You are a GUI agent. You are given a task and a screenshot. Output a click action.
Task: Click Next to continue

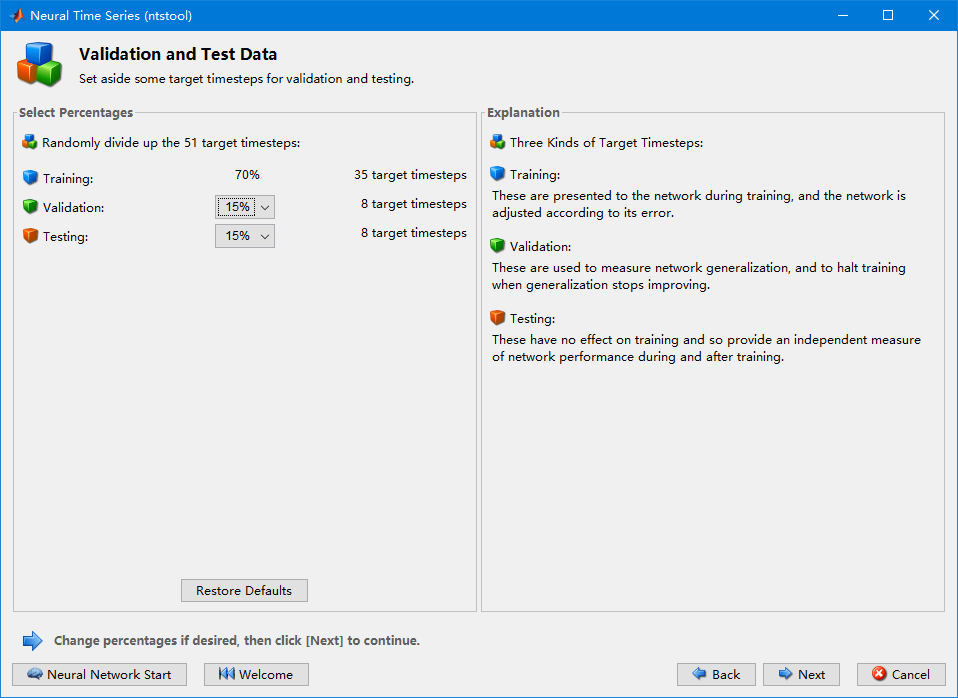[x=802, y=674]
